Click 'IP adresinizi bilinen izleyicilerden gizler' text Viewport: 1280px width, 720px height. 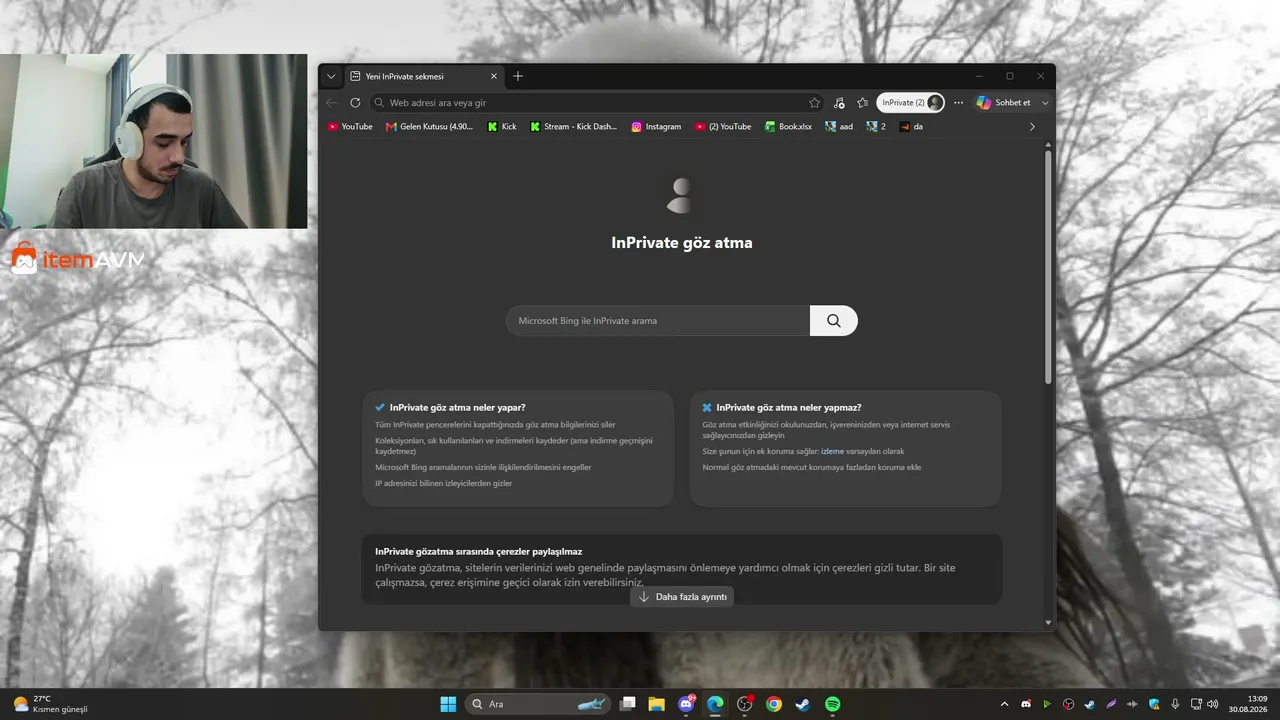point(444,484)
